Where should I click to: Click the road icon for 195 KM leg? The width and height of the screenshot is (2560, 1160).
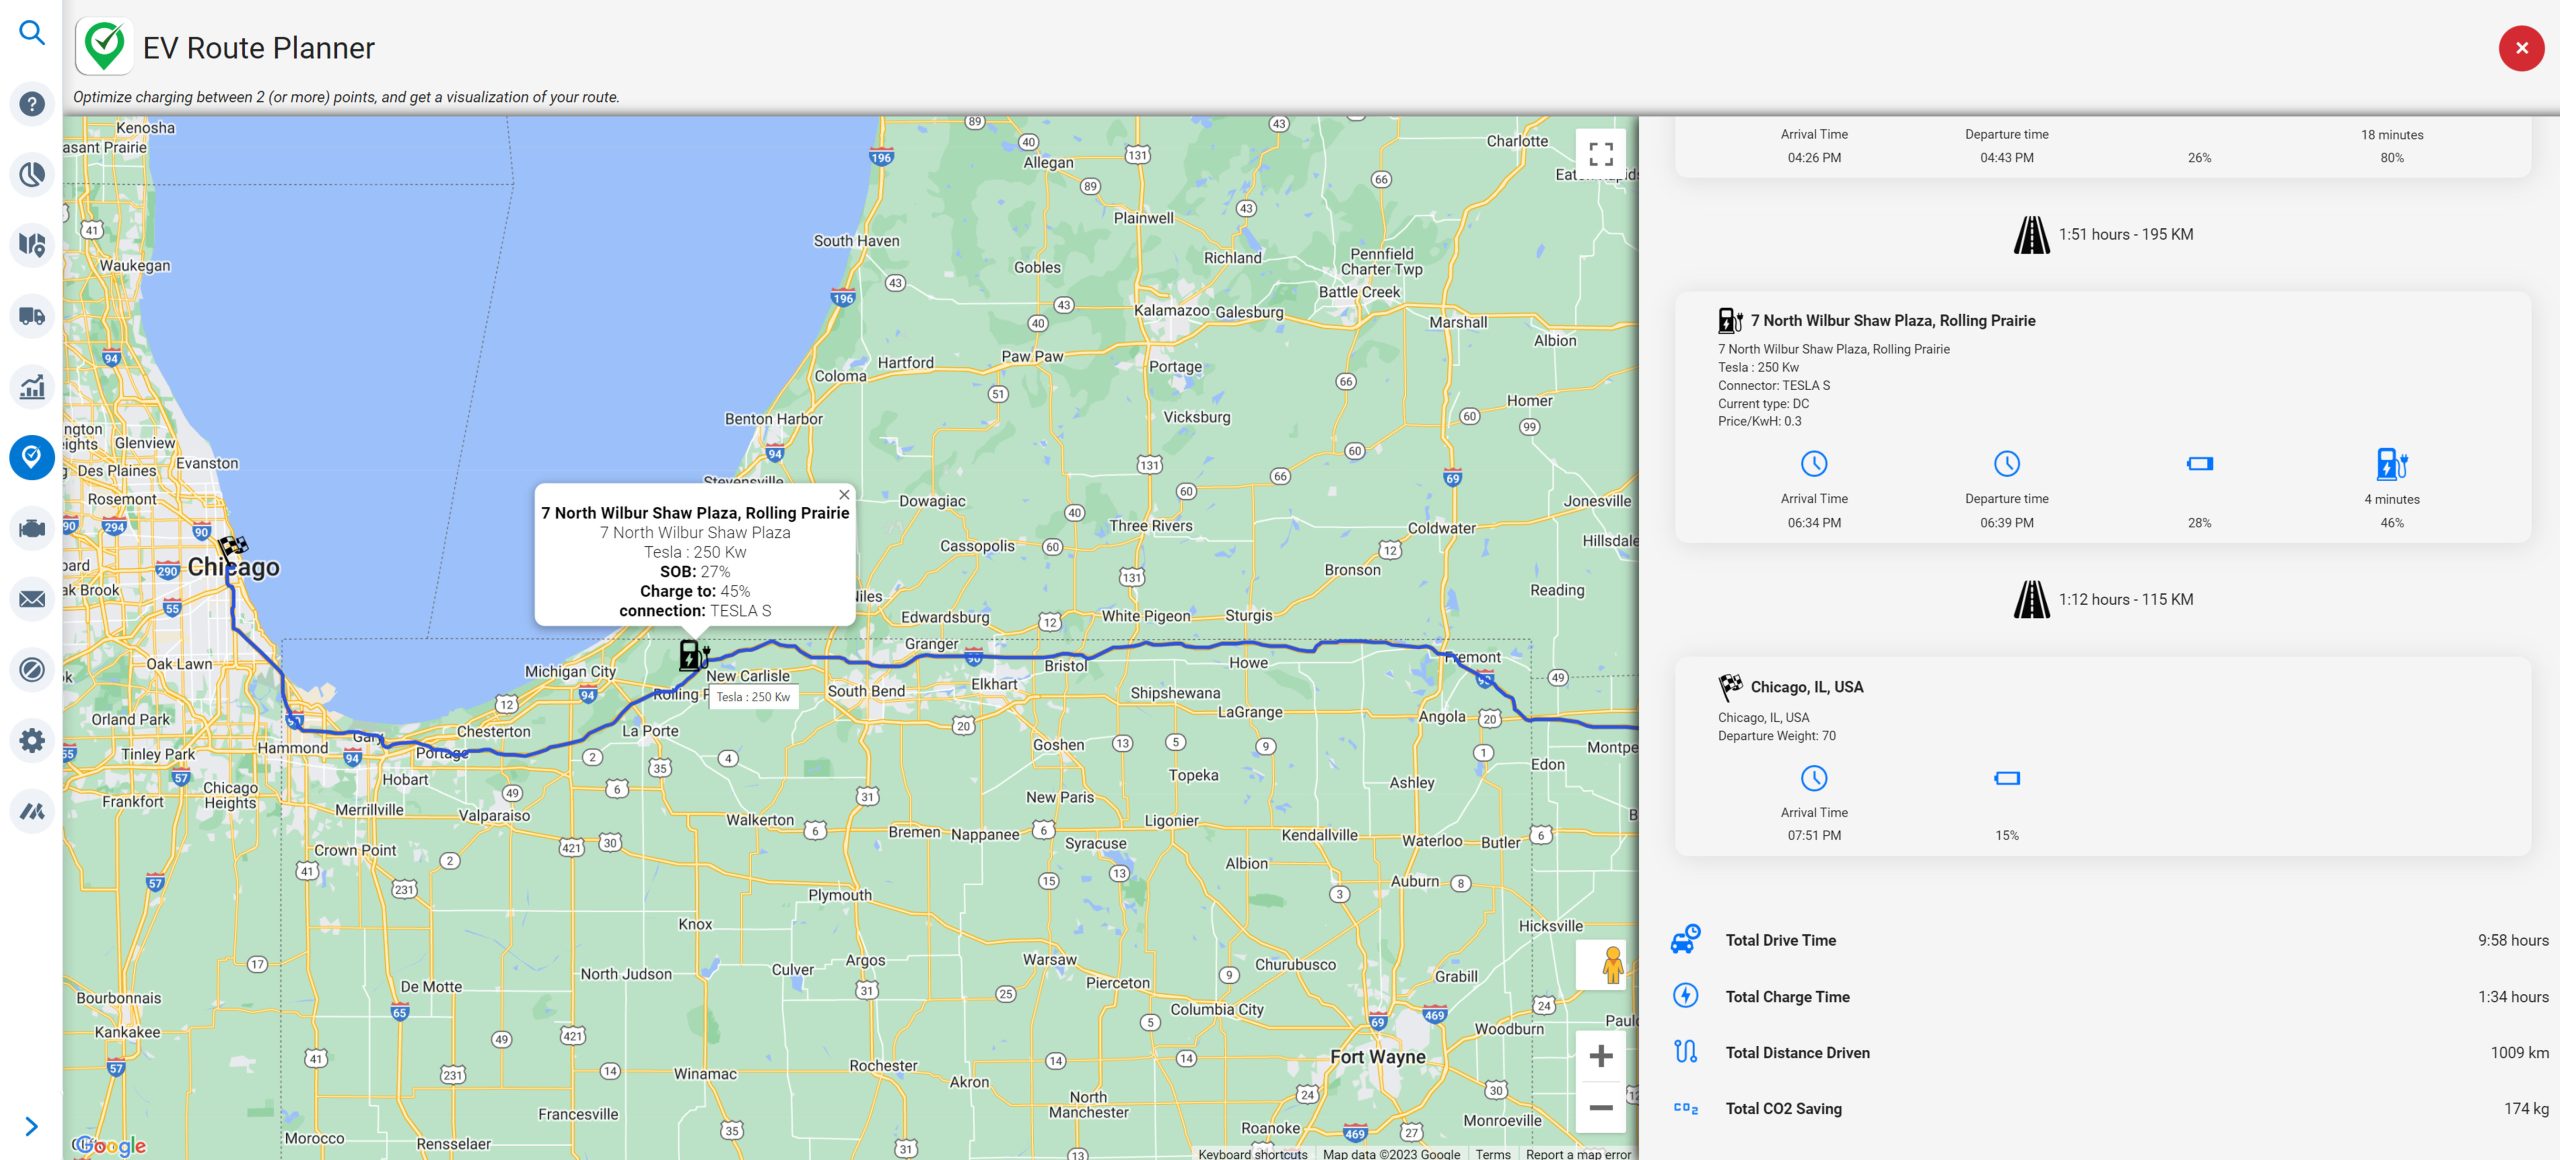coord(2031,235)
